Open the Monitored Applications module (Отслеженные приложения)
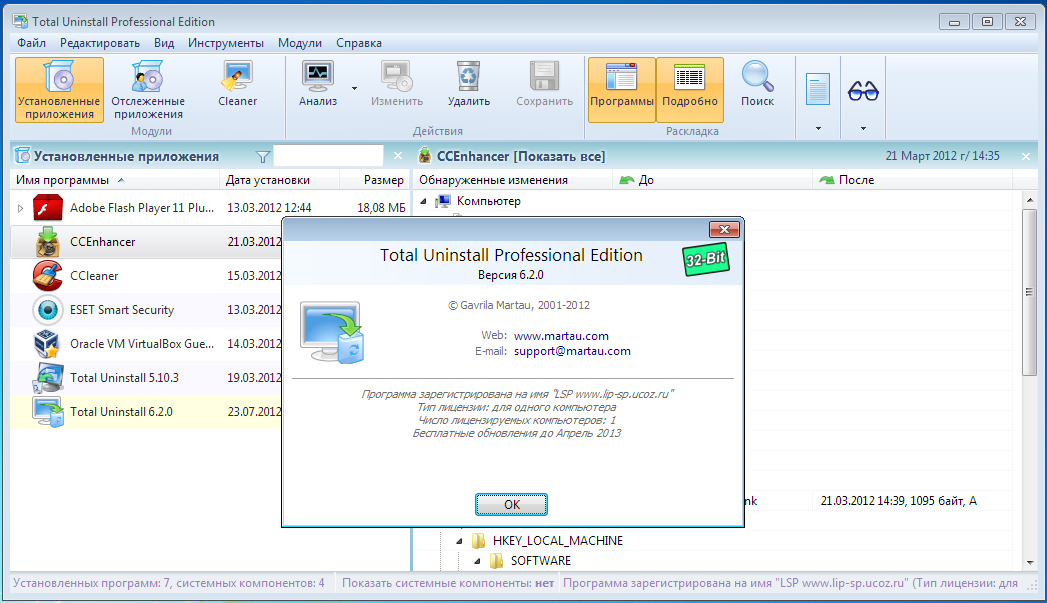This screenshot has width=1047, height=603. [x=148, y=89]
